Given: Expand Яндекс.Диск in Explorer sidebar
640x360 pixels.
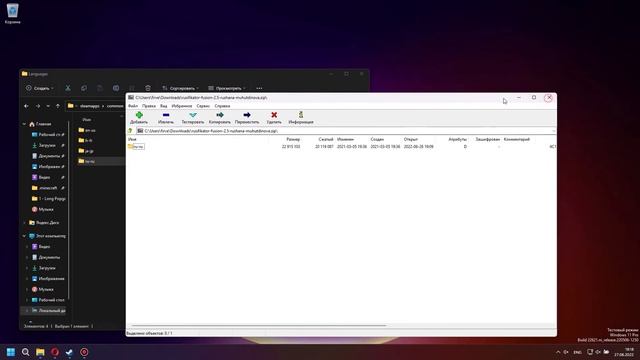Looking at the screenshot, I should (24, 223).
